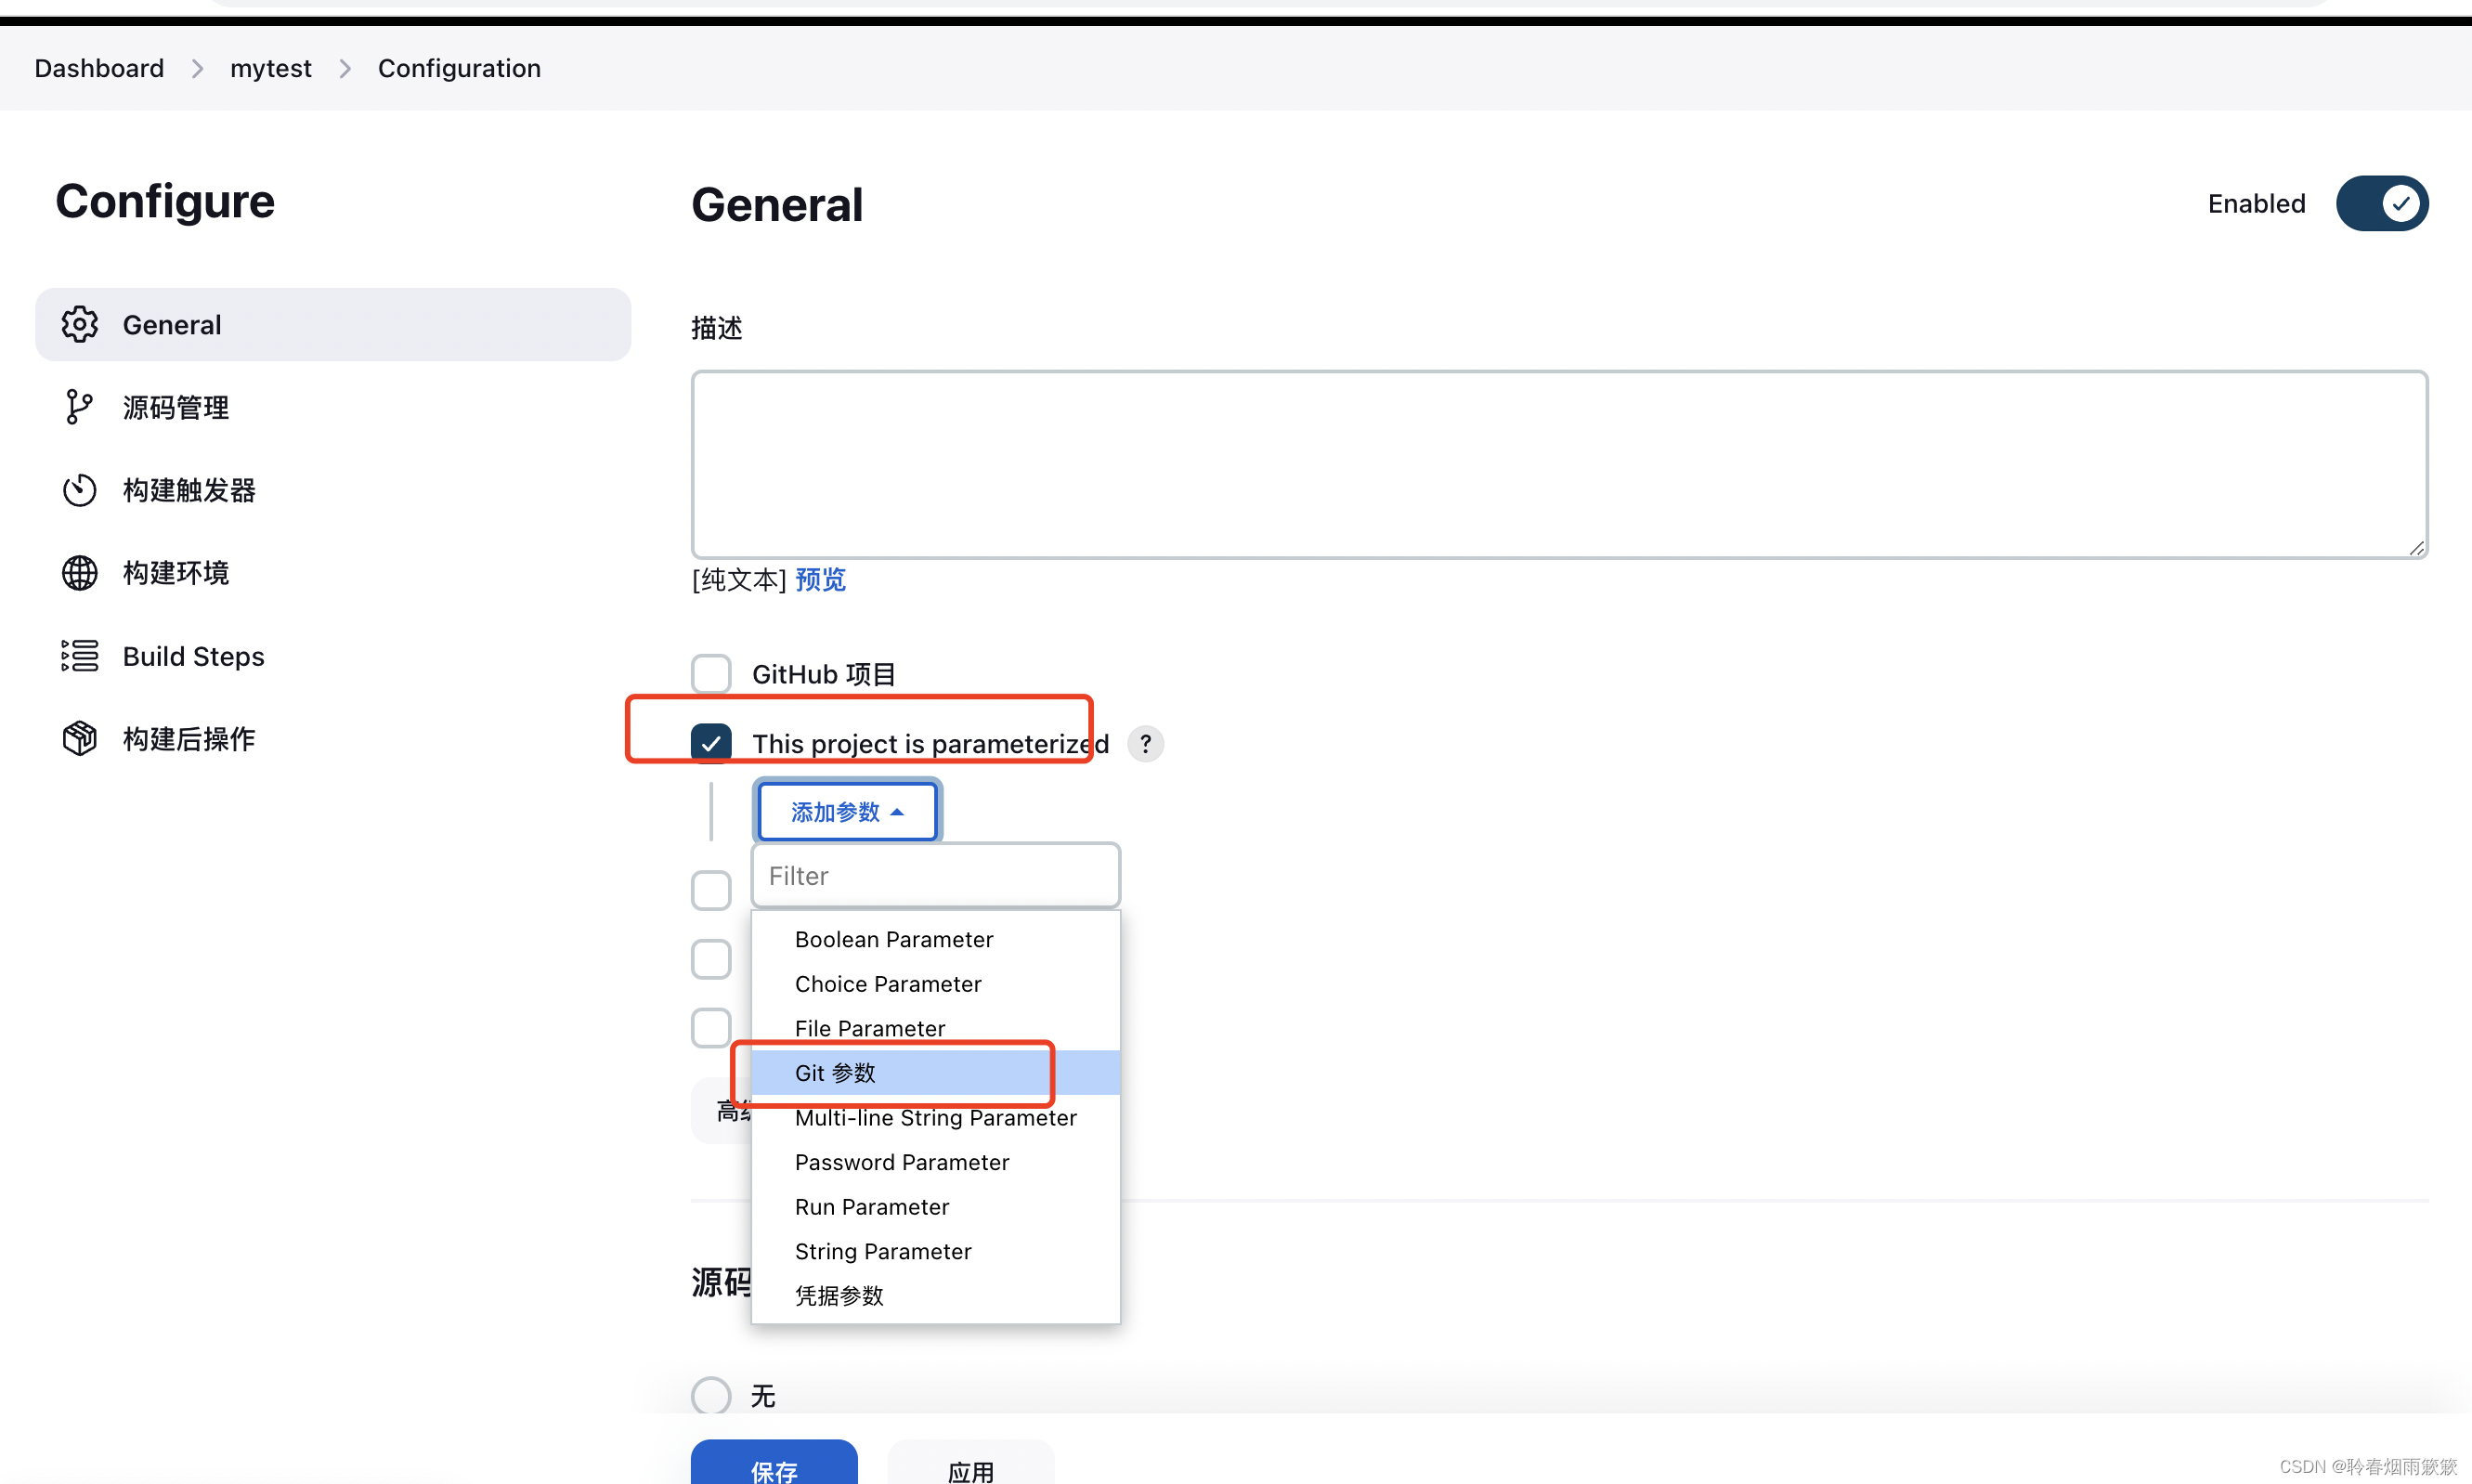This screenshot has height=1484, width=2472.
Task: Choose Boolean Parameter from the list
Action: click(936, 940)
